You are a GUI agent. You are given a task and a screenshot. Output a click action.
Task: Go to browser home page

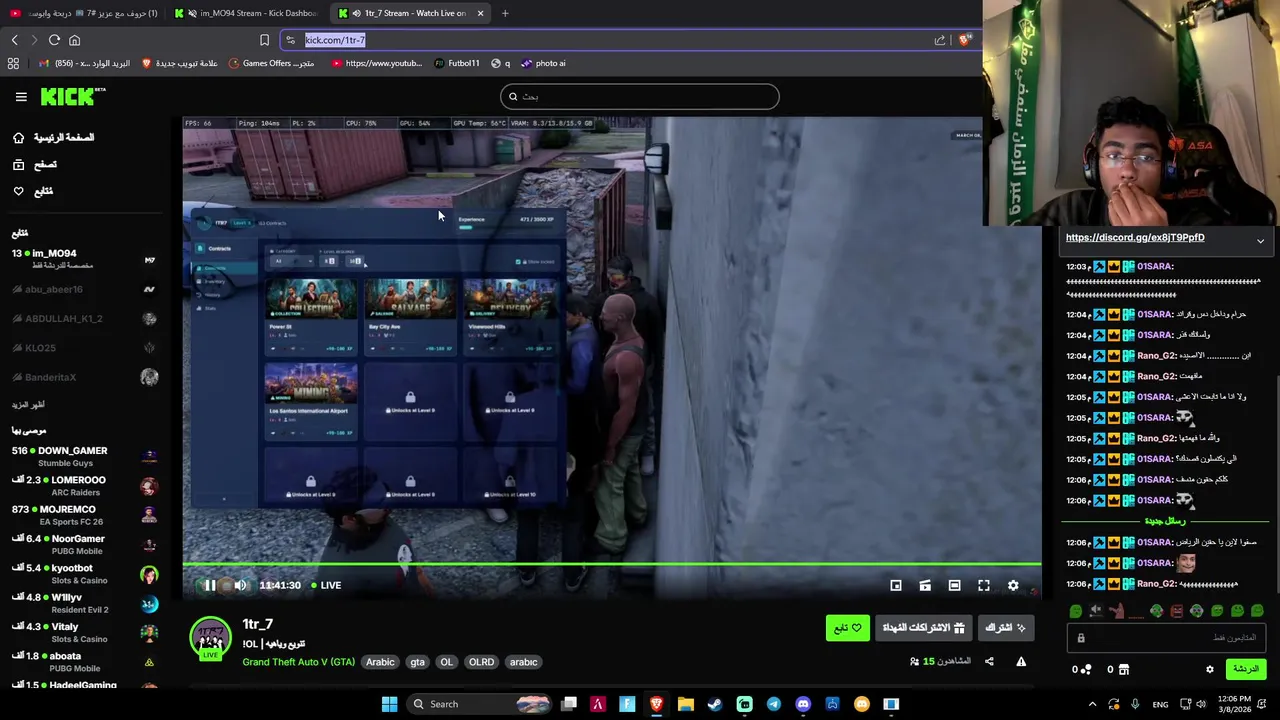tap(74, 40)
